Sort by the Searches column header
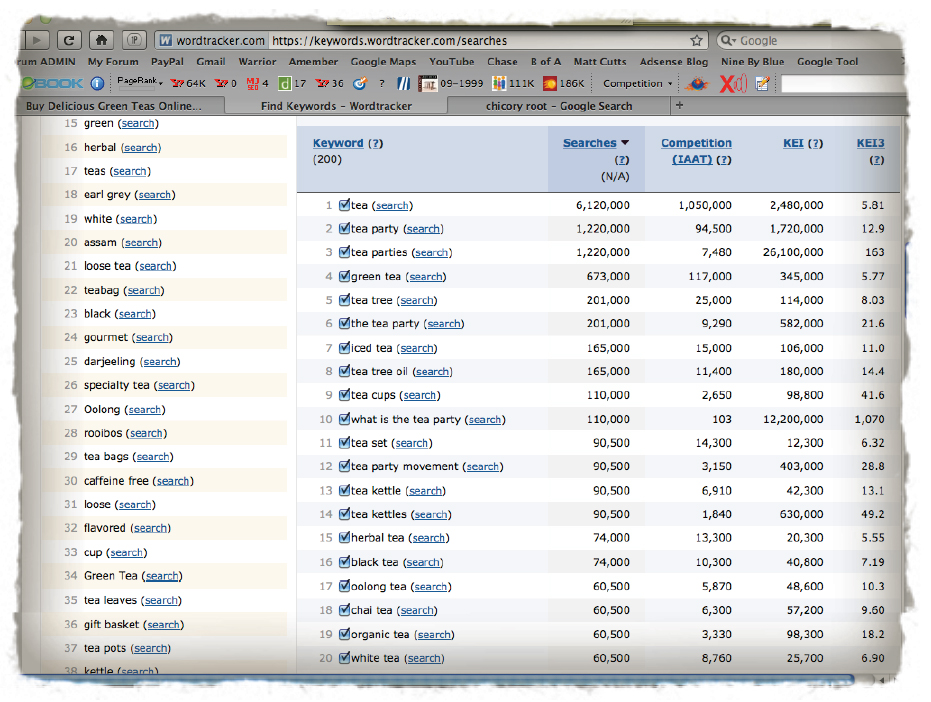 (x=590, y=143)
